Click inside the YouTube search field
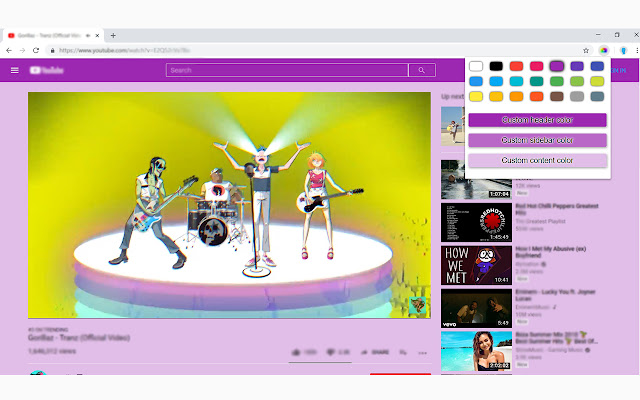Image resolution: width=640 pixels, height=400 pixels. pos(287,70)
